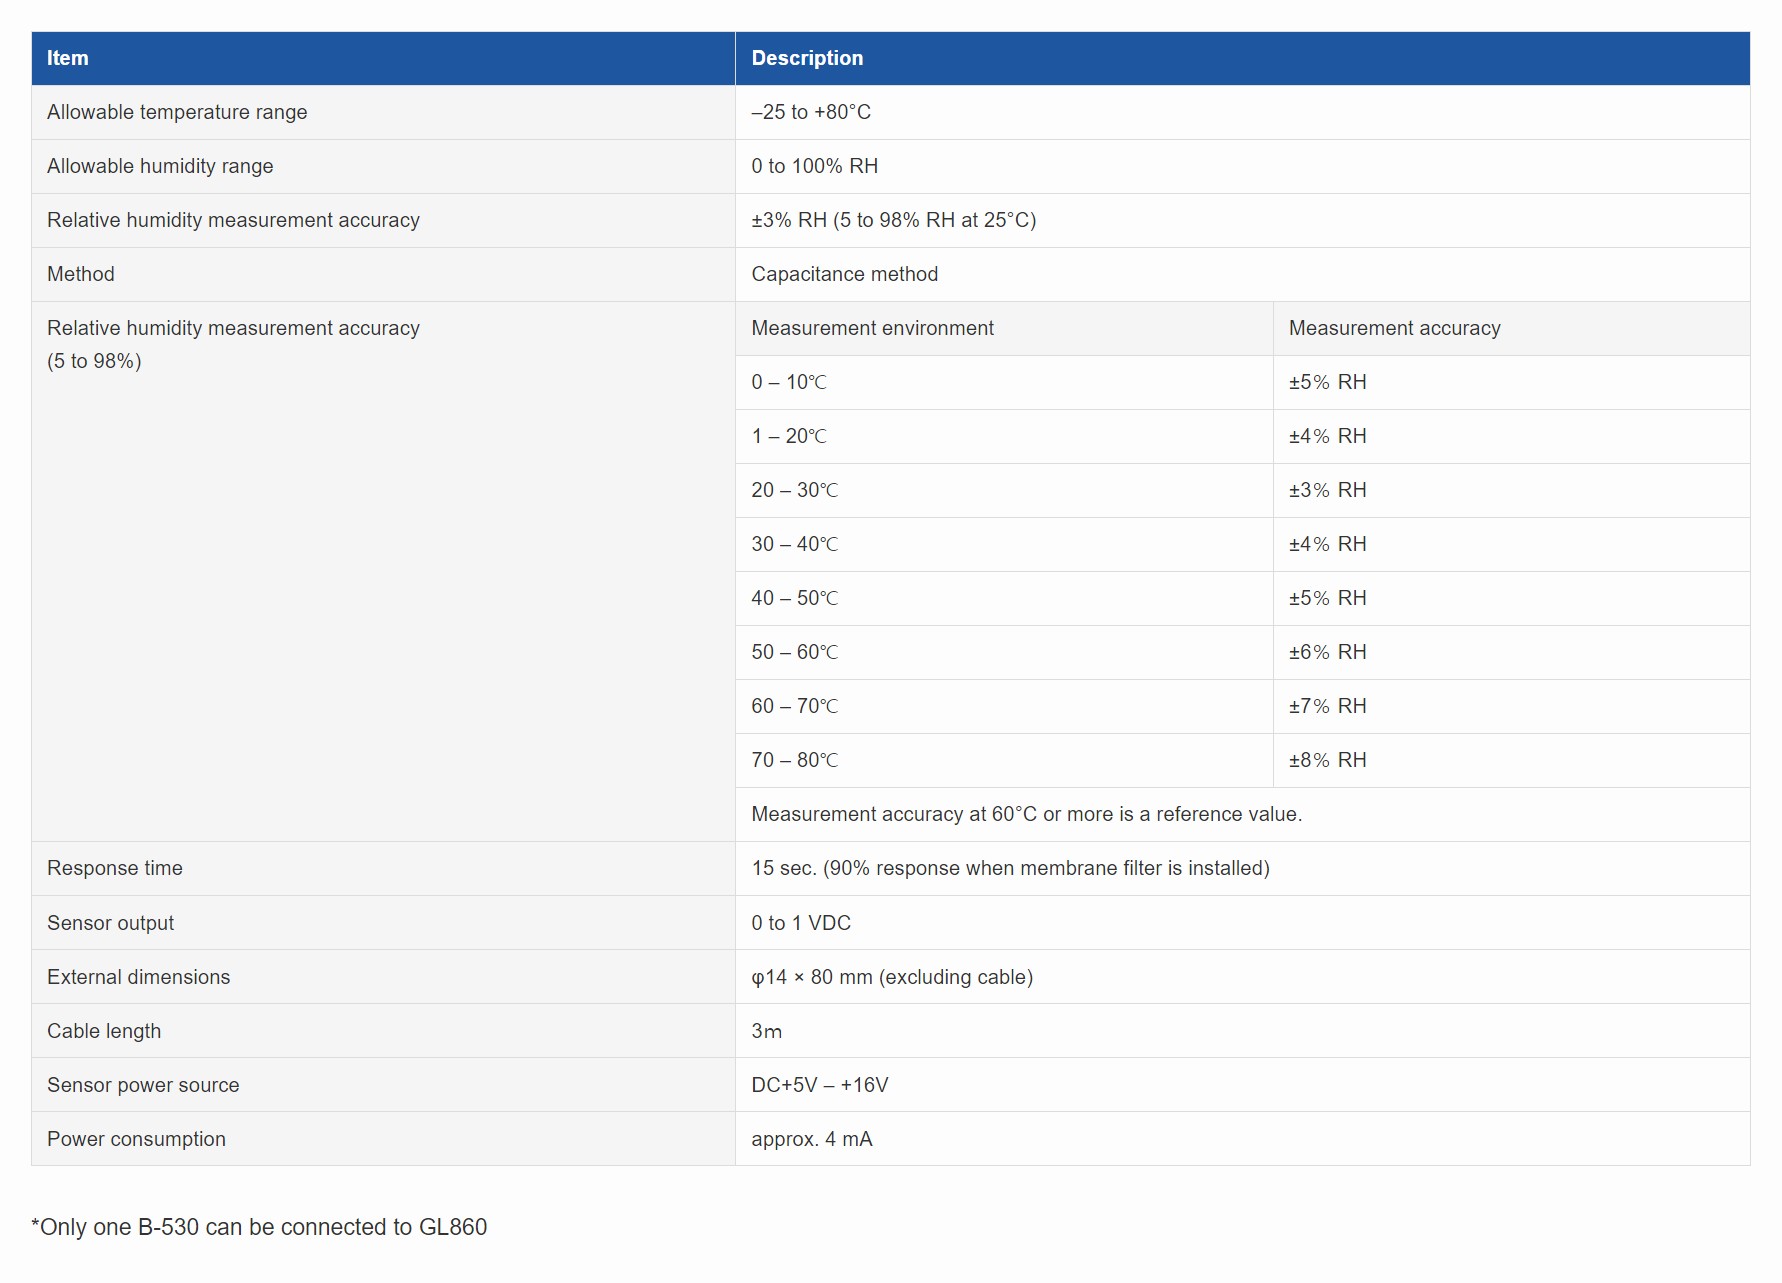
Task: Click the "0 to 100% RH" value
Action: pyautogui.click(x=815, y=166)
